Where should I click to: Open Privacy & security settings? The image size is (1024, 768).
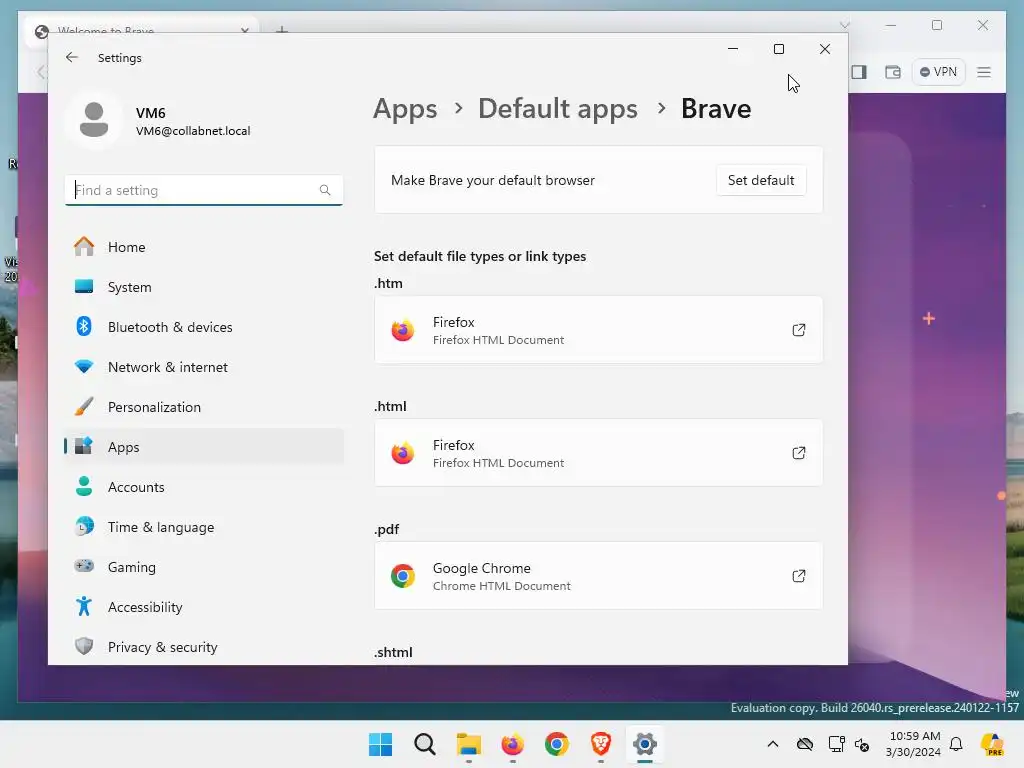204,647
